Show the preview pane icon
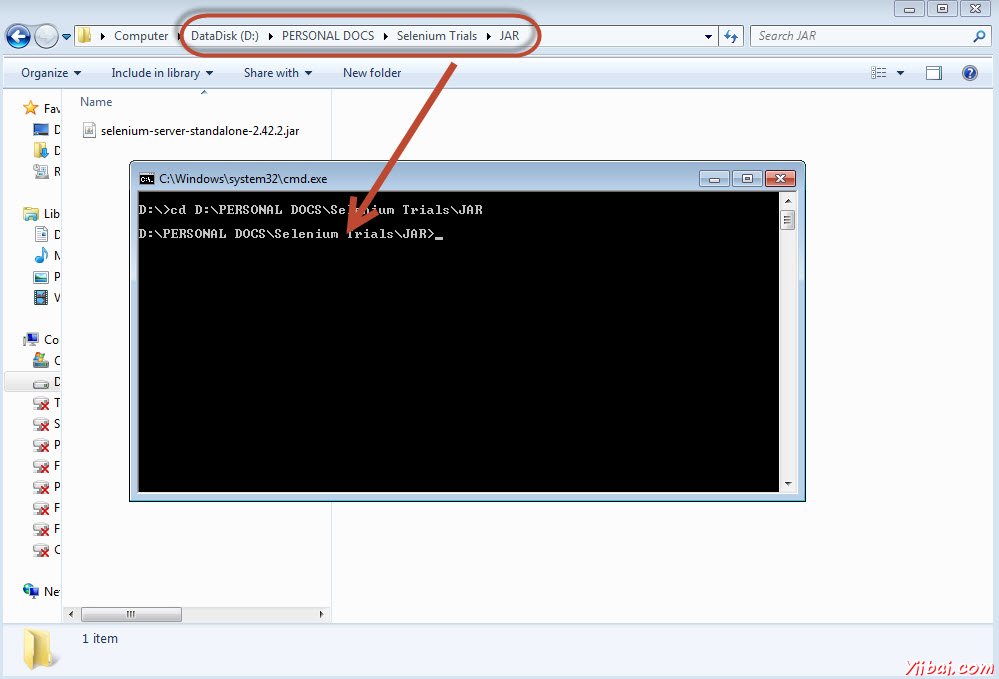Image resolution: width=999 pixels, height=679 pixels. coord(933,73)
